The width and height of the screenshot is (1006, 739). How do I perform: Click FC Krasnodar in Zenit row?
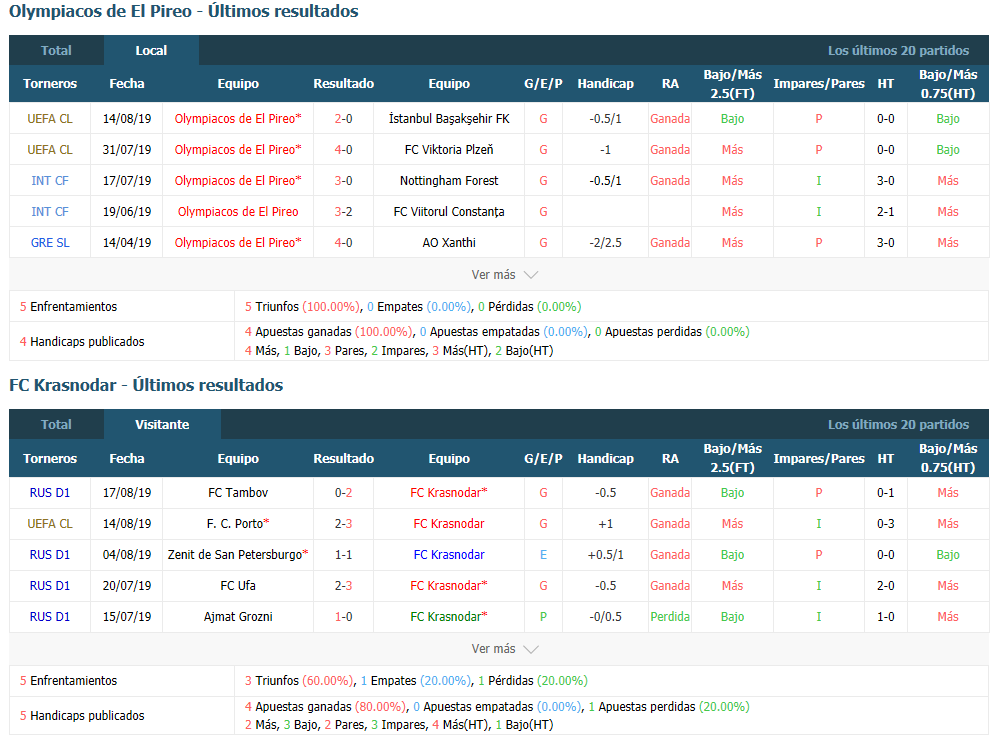[x=449, y=555]
